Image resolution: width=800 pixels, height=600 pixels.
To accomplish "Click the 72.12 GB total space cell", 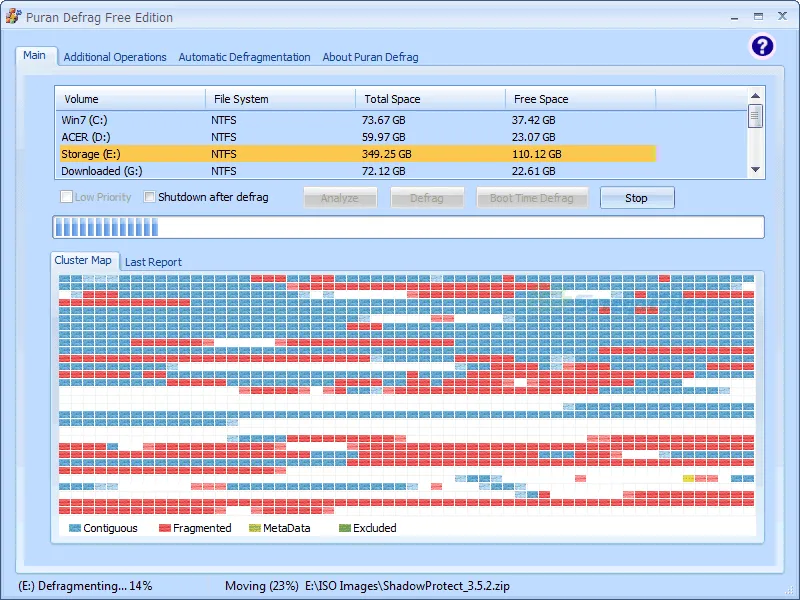I will (x=384, y=171).
